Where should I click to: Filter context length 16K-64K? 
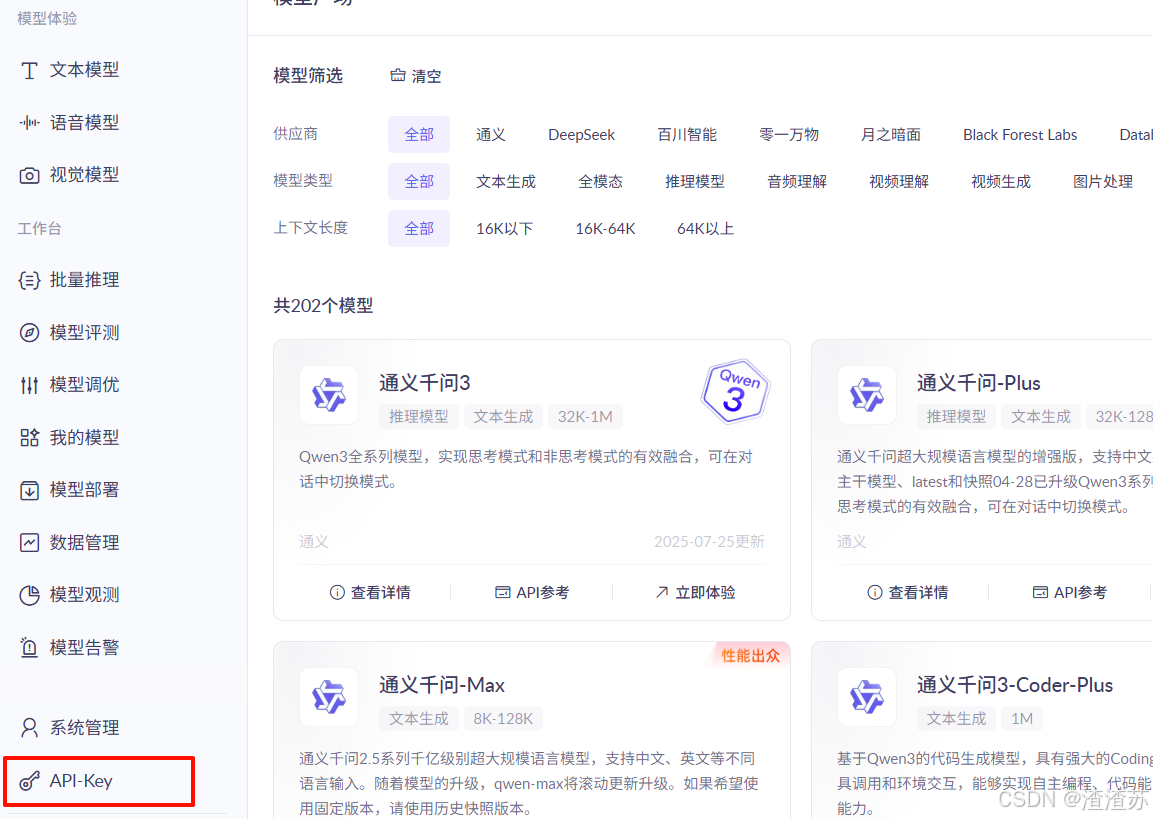coord(605,229)
